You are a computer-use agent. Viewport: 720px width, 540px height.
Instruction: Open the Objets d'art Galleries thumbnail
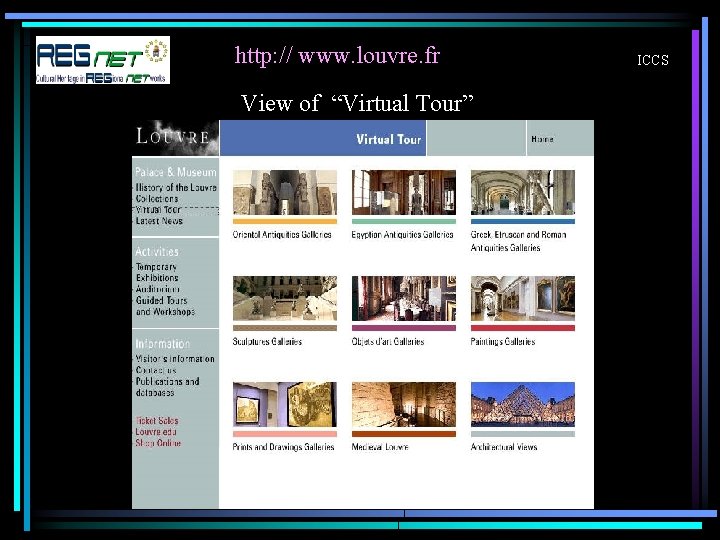404,298
